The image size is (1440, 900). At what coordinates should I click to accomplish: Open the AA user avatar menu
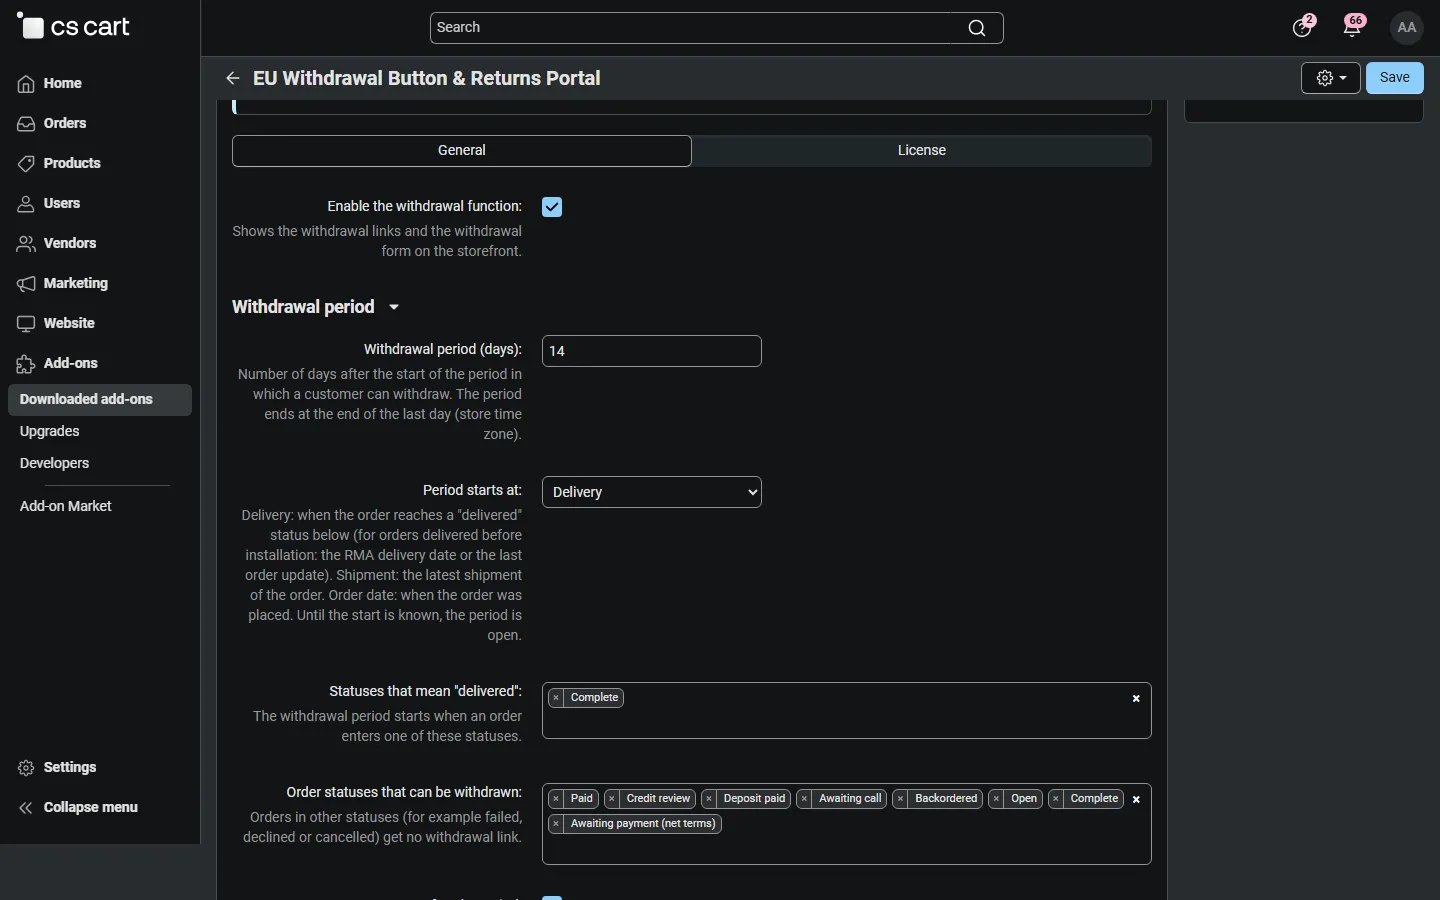tap(1407, 28)
